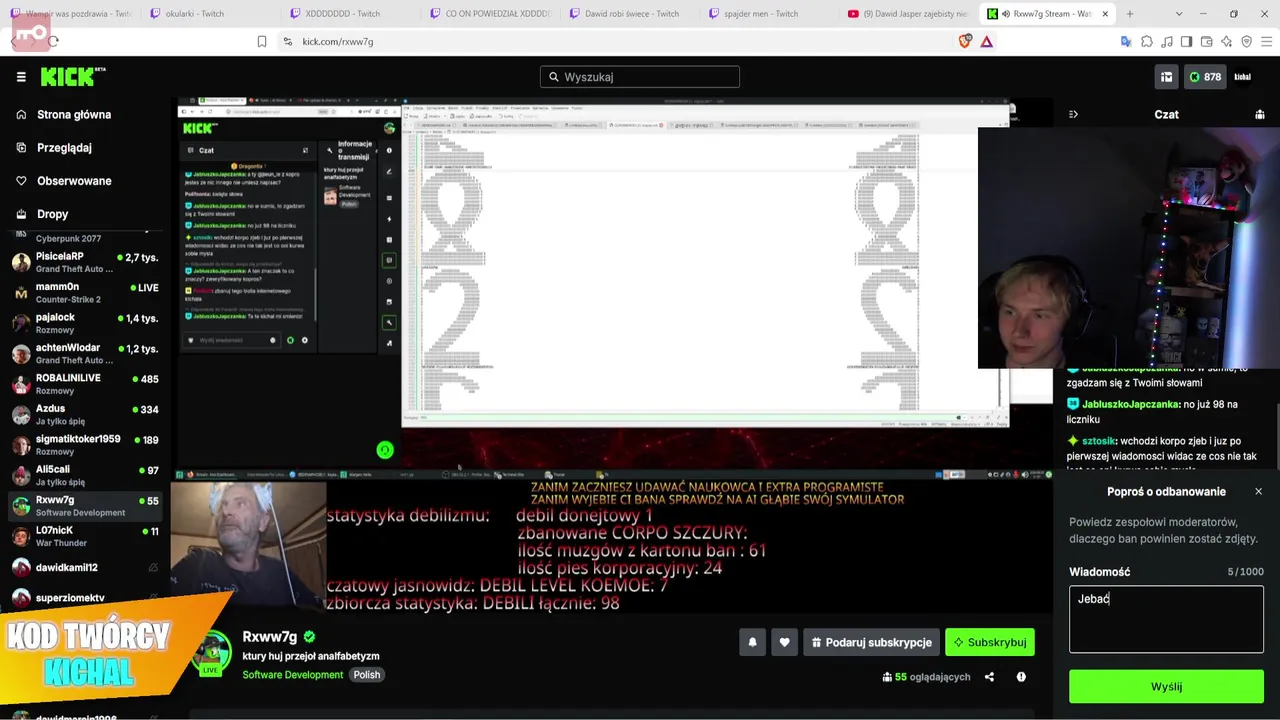This screenshot has width=1280, height=720.
Task: Open achtenWlodar channel in sidebar
Action: pyautogui.click(x=86, y=354)
